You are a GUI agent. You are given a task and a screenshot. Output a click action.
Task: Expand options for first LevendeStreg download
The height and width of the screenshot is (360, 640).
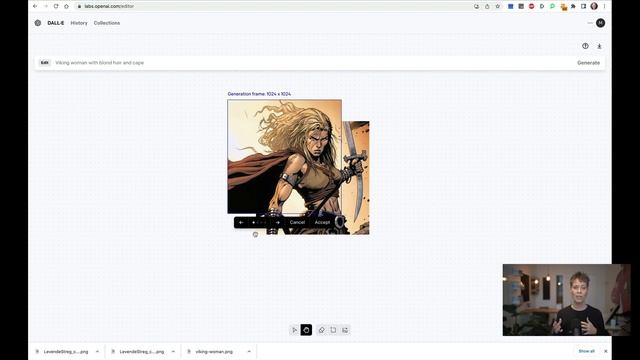pyautogui.click(x=97, y=351)
